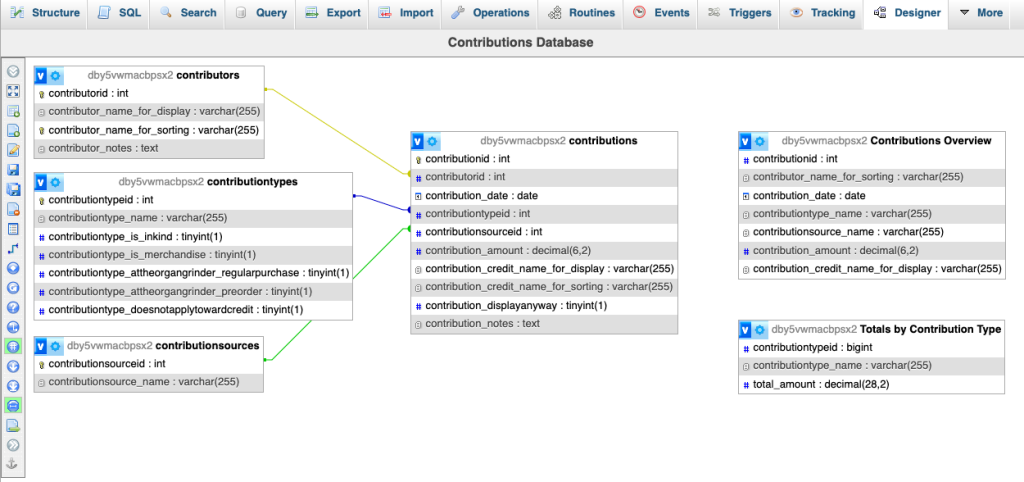Collapse the contributors table with V button
Image resolution: width=1024 pixels, height=482 pixels.
pos(40,75)
